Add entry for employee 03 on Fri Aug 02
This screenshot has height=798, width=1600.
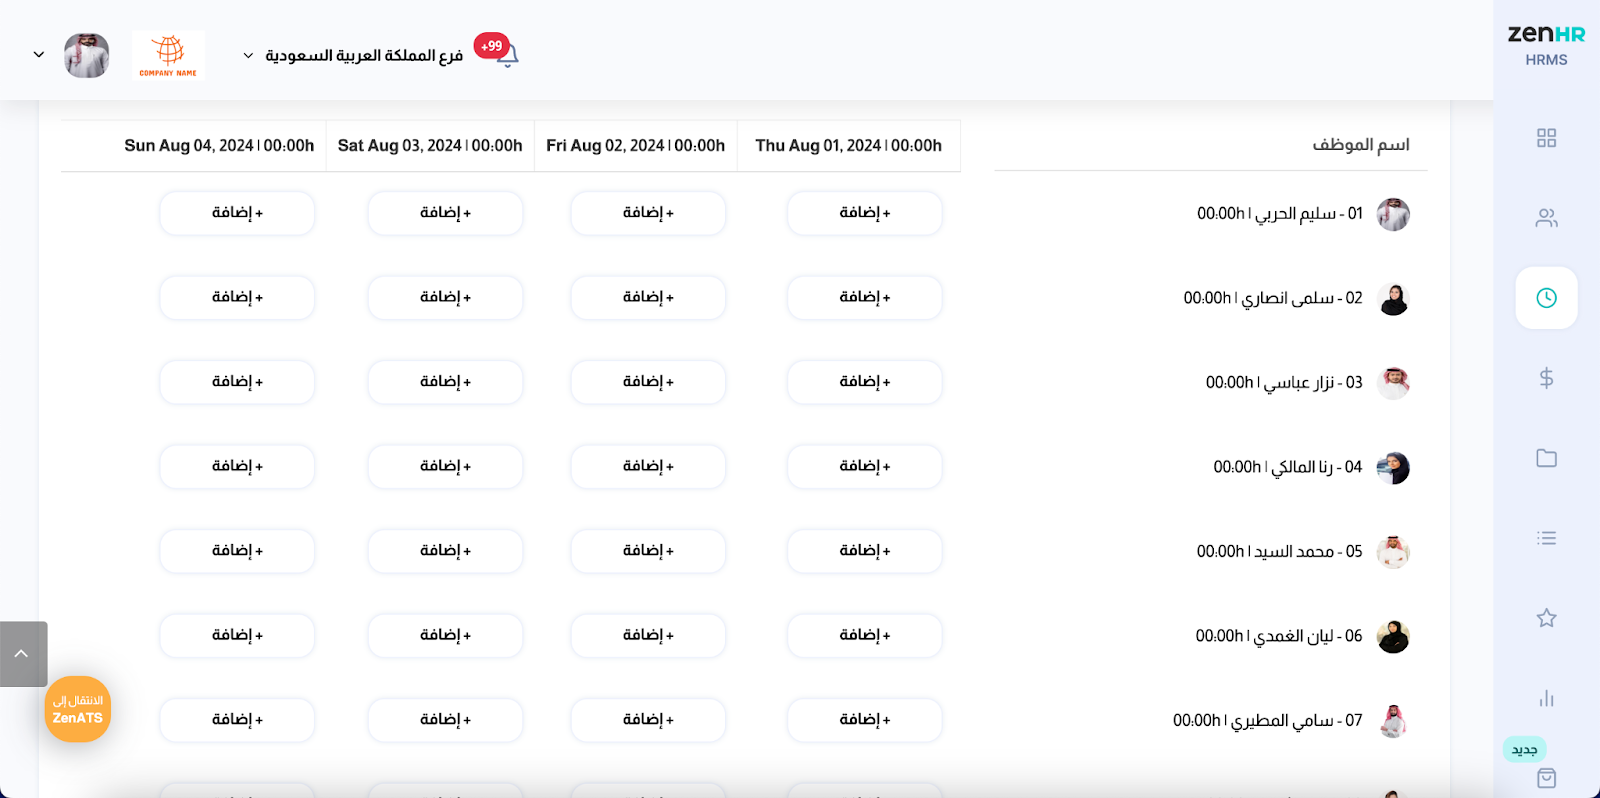[648, 382]
